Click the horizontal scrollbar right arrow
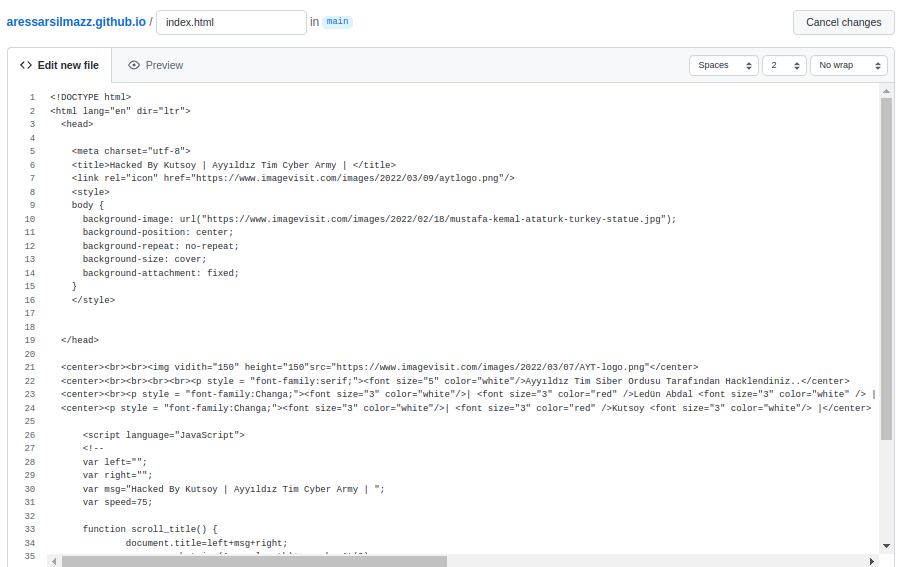 [872, 561]
